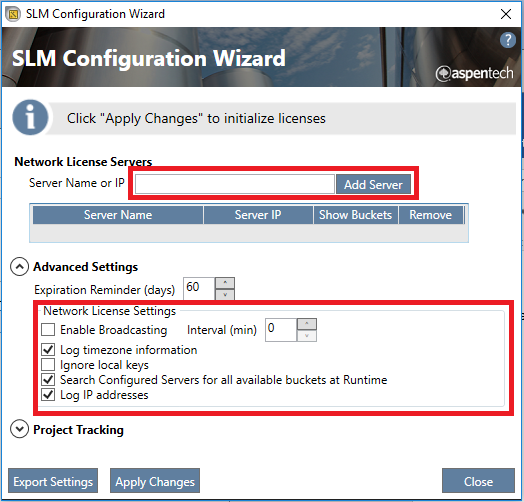Close the SLM Configuration Wizard window
Image resolution: width=524 pixels, height=502 pixels.
[x=506, y=14]
